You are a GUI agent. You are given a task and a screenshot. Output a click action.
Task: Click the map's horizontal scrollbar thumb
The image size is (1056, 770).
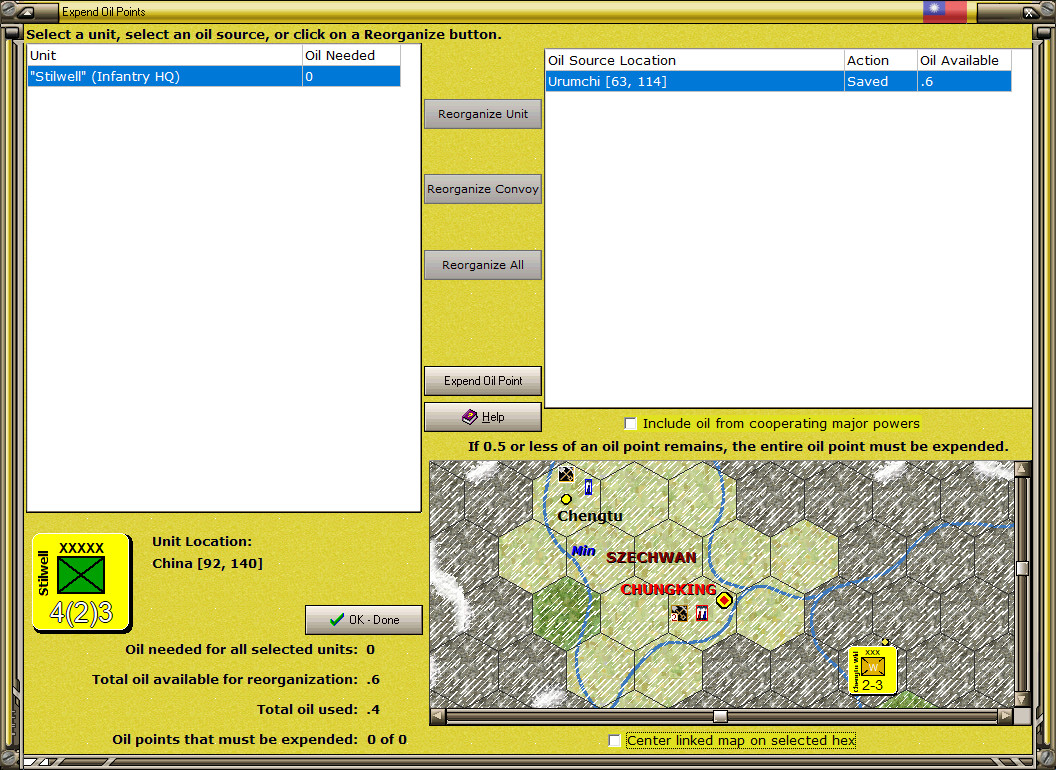721,716
